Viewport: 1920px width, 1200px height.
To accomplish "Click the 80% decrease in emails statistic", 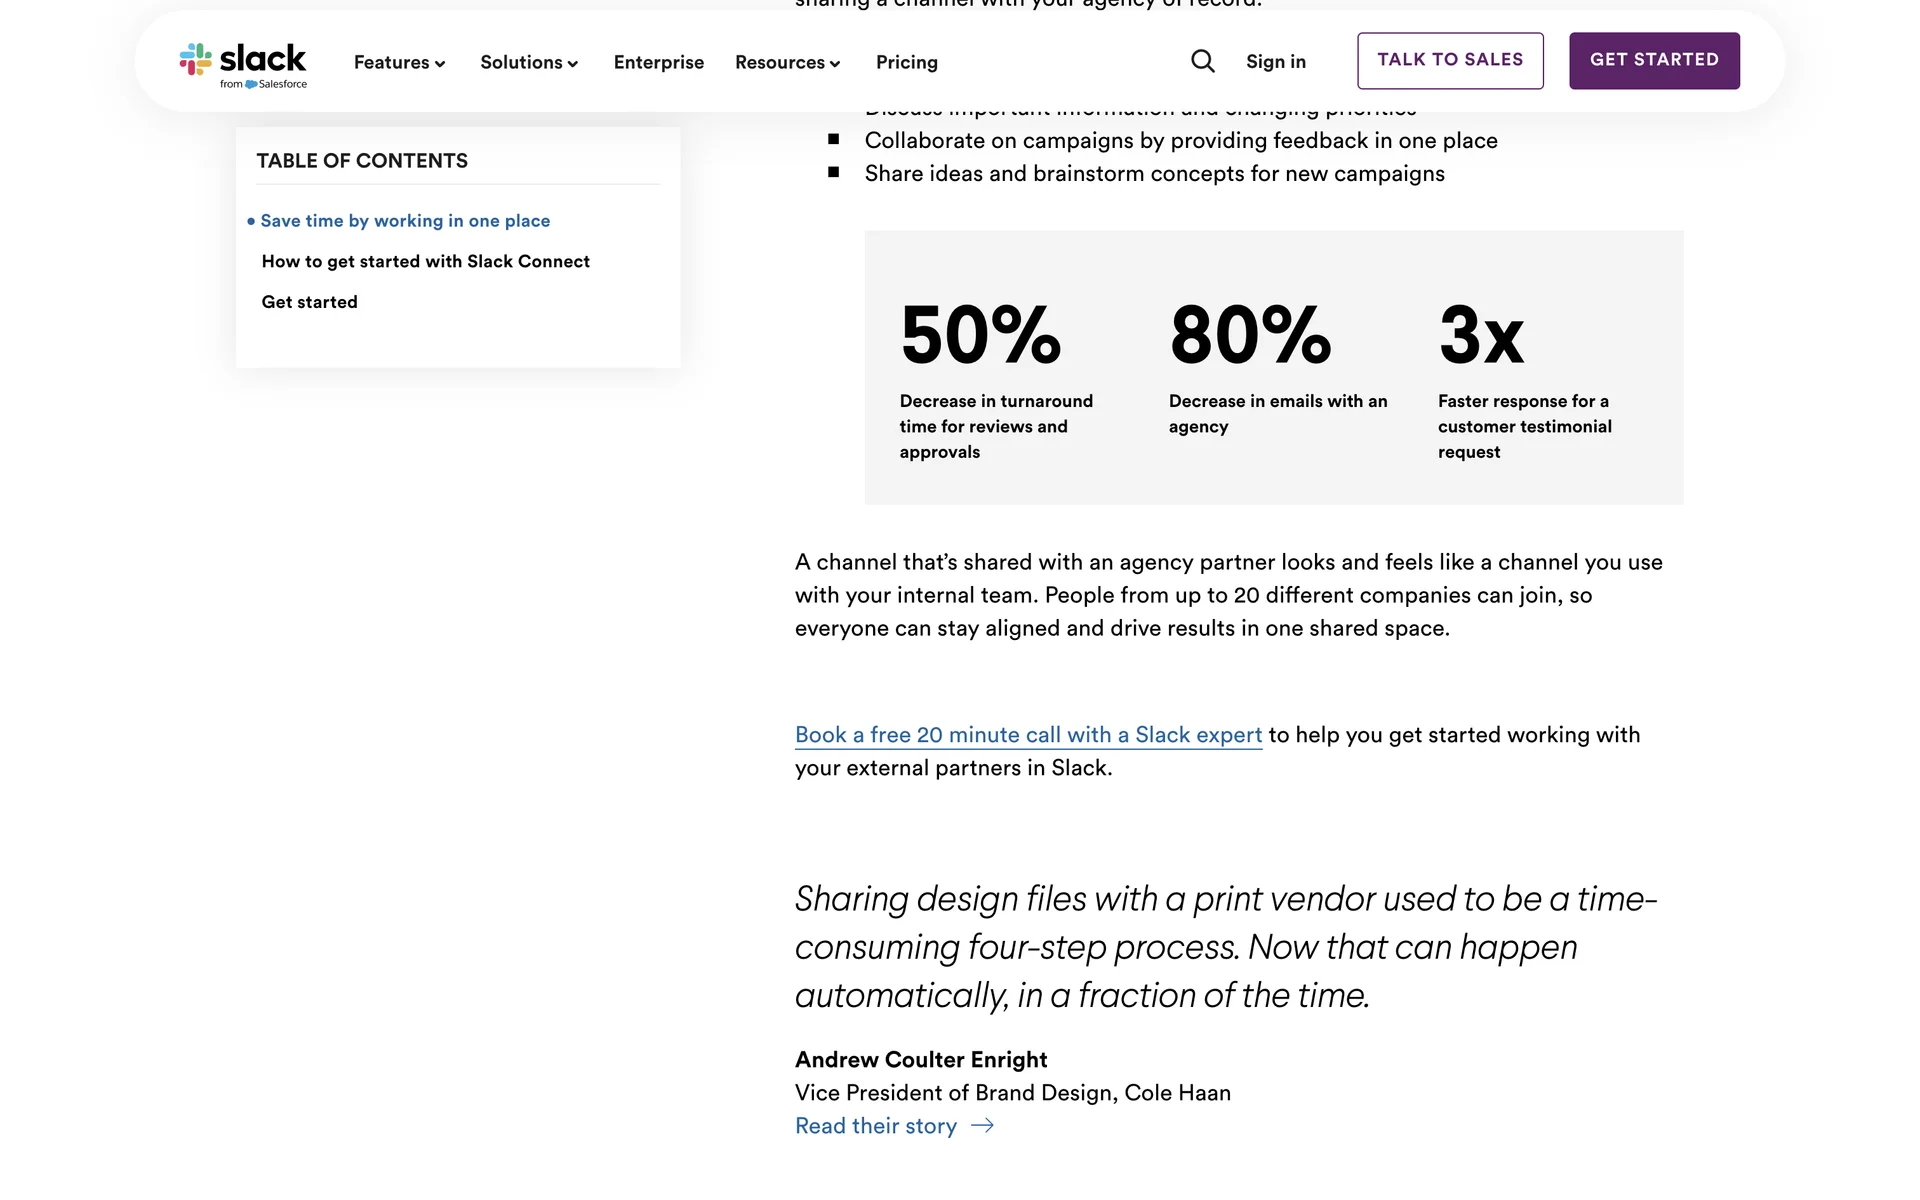I will click(1250, 336).
